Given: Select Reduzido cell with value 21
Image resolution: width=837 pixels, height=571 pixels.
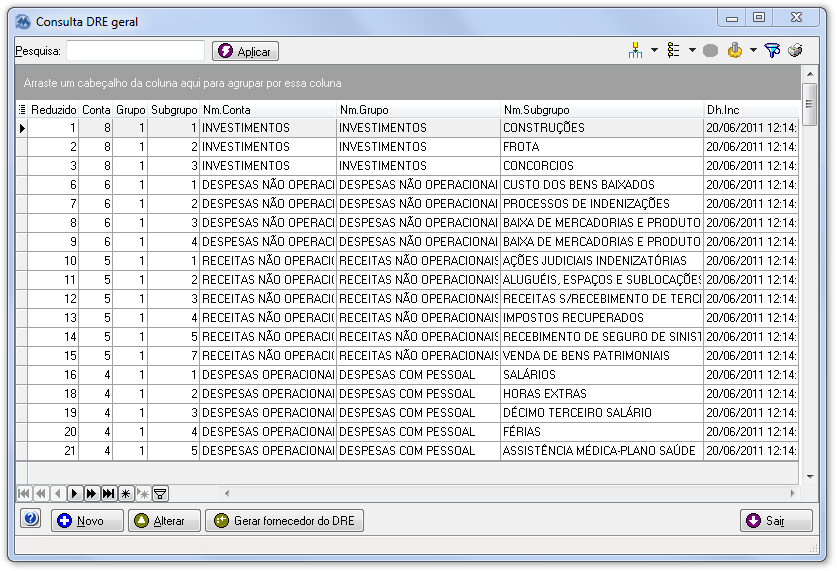Looking at the screenshot, I should pos(53,451).
